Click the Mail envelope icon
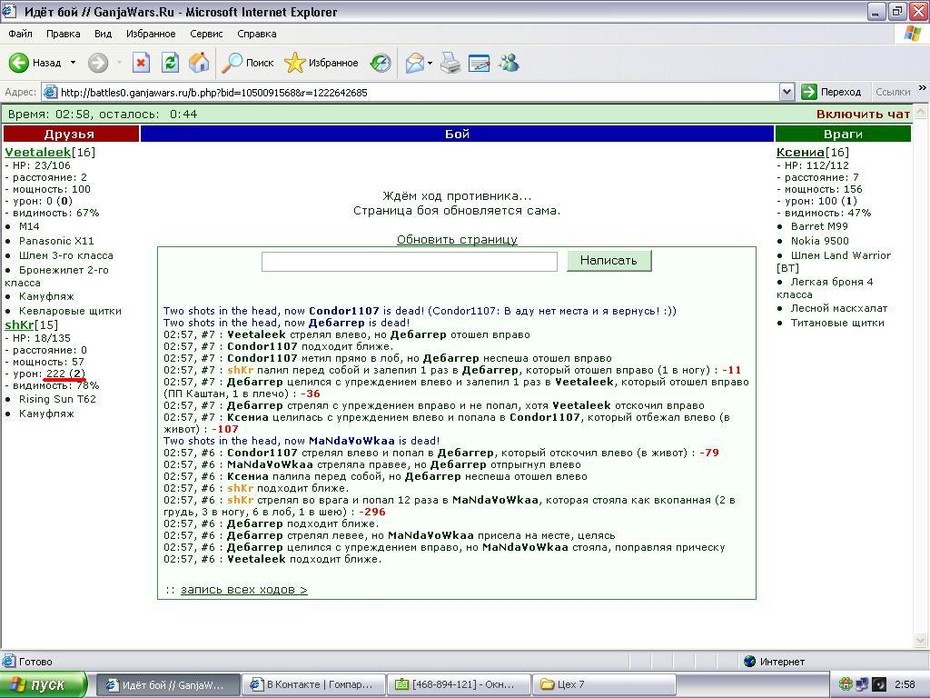 415,62
